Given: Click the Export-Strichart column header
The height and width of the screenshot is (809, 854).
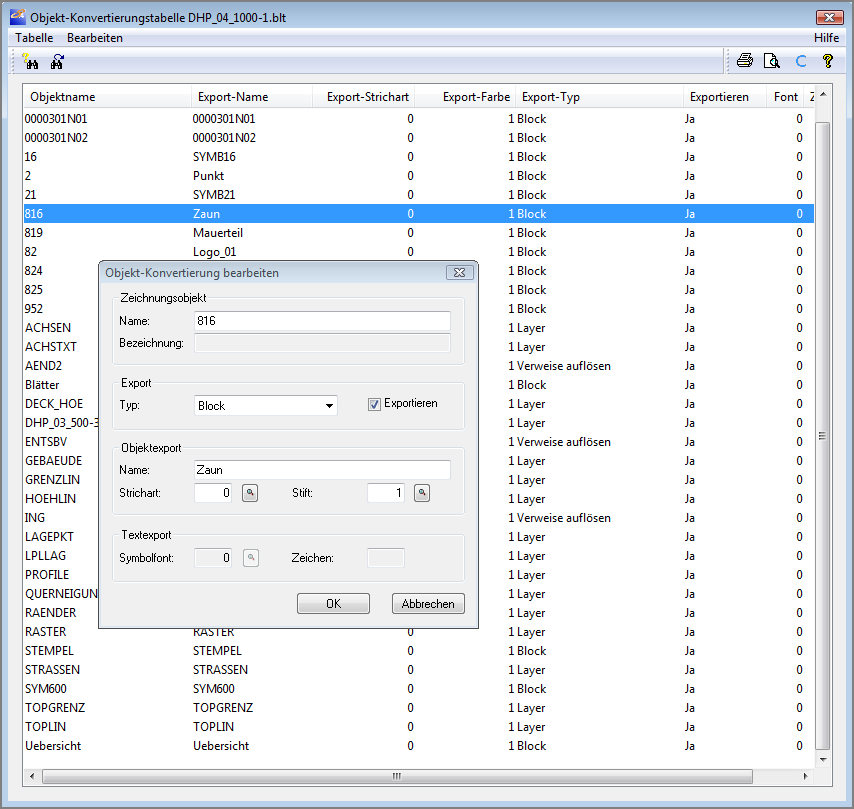Looking at the screenshot, I should [364, 96].
